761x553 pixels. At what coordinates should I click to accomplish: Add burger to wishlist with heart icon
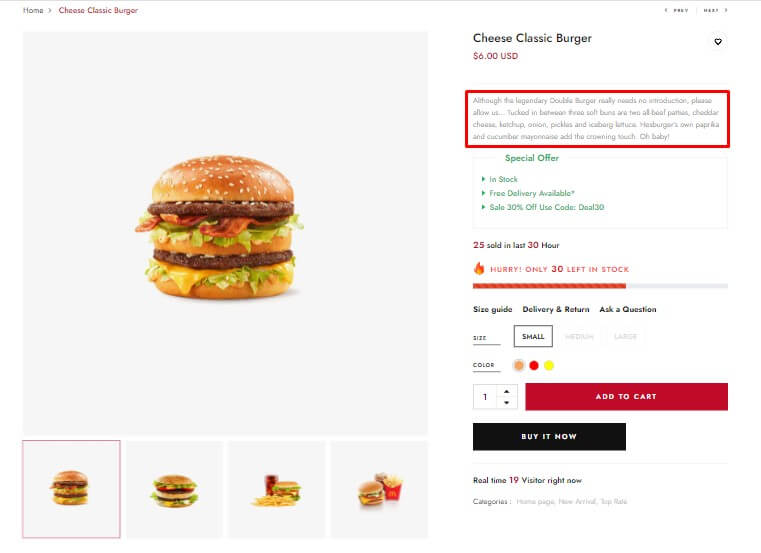click(718, 42)
